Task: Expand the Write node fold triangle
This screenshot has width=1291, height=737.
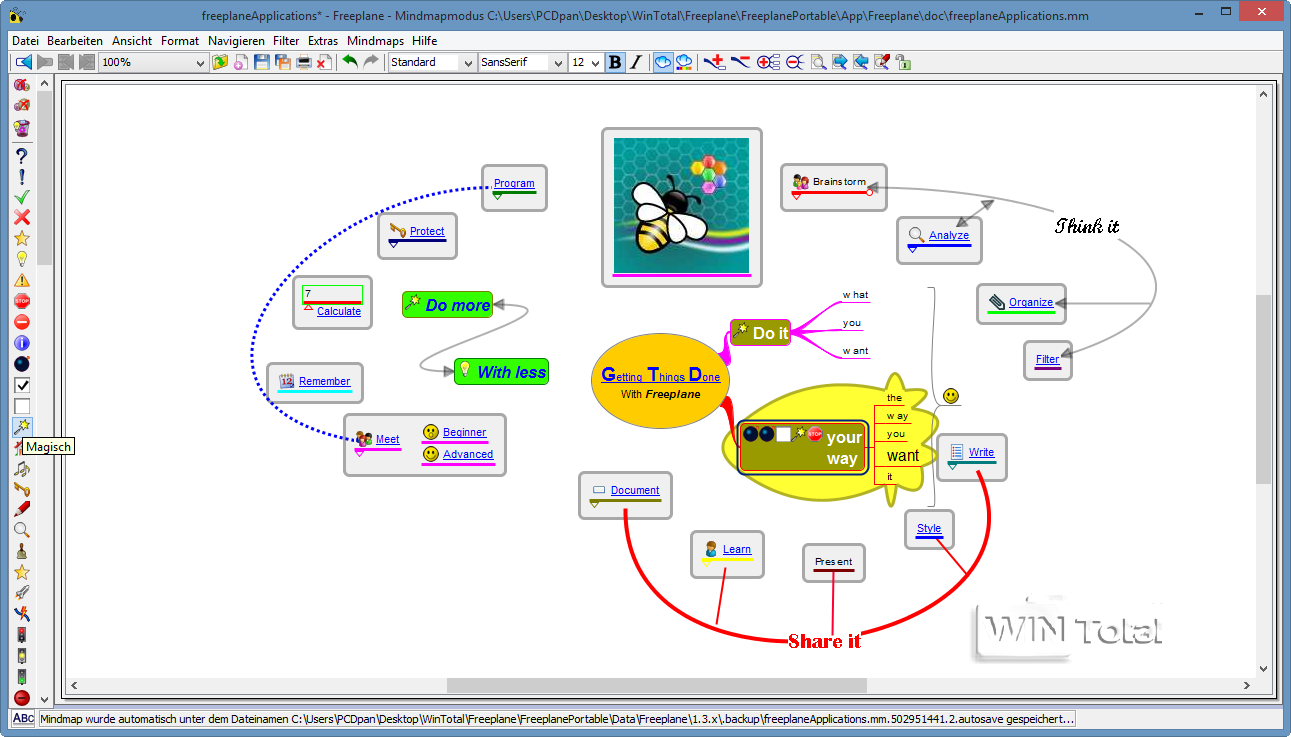Action: coord(952,466)
